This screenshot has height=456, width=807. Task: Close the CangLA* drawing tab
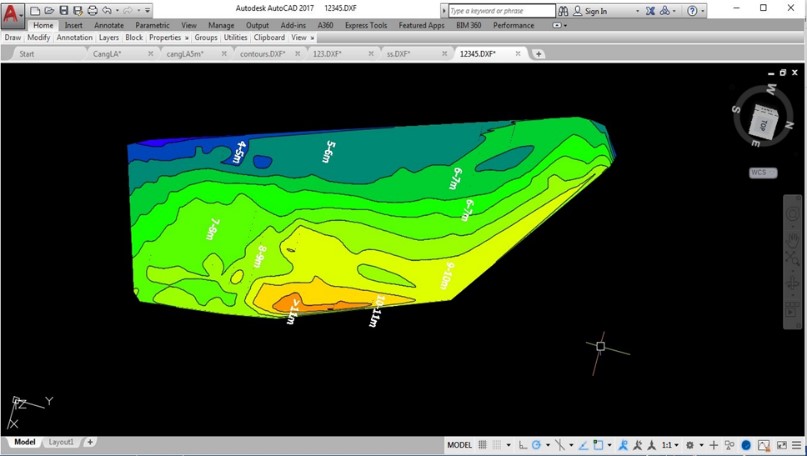tap(150, 54)
